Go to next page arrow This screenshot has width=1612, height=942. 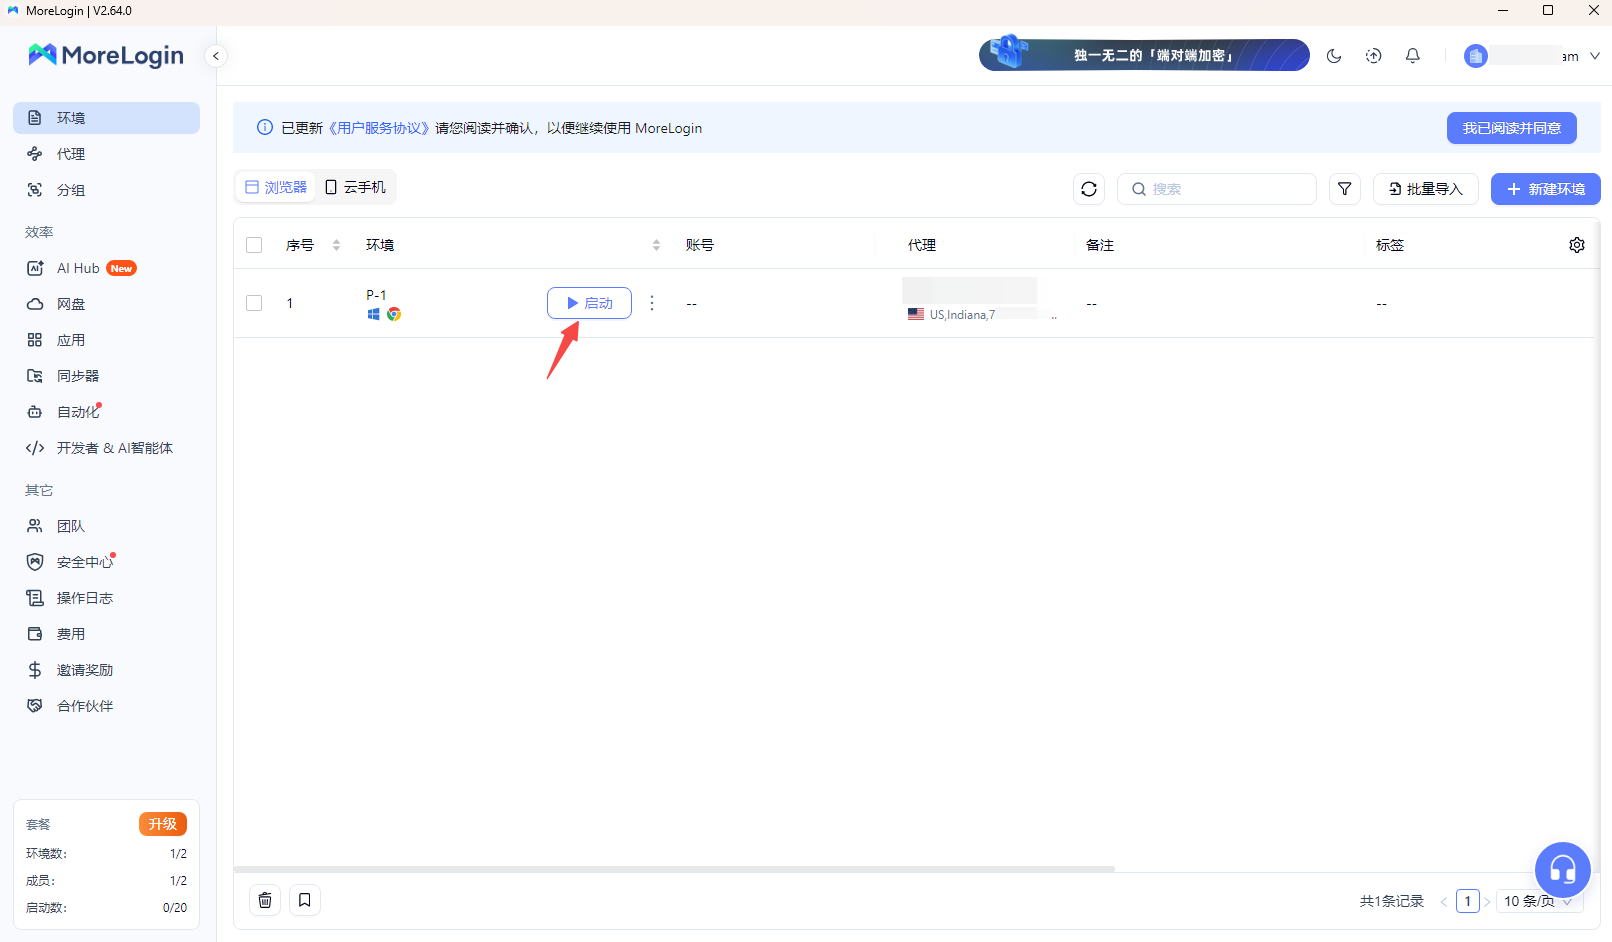(x=1487, y=902)
